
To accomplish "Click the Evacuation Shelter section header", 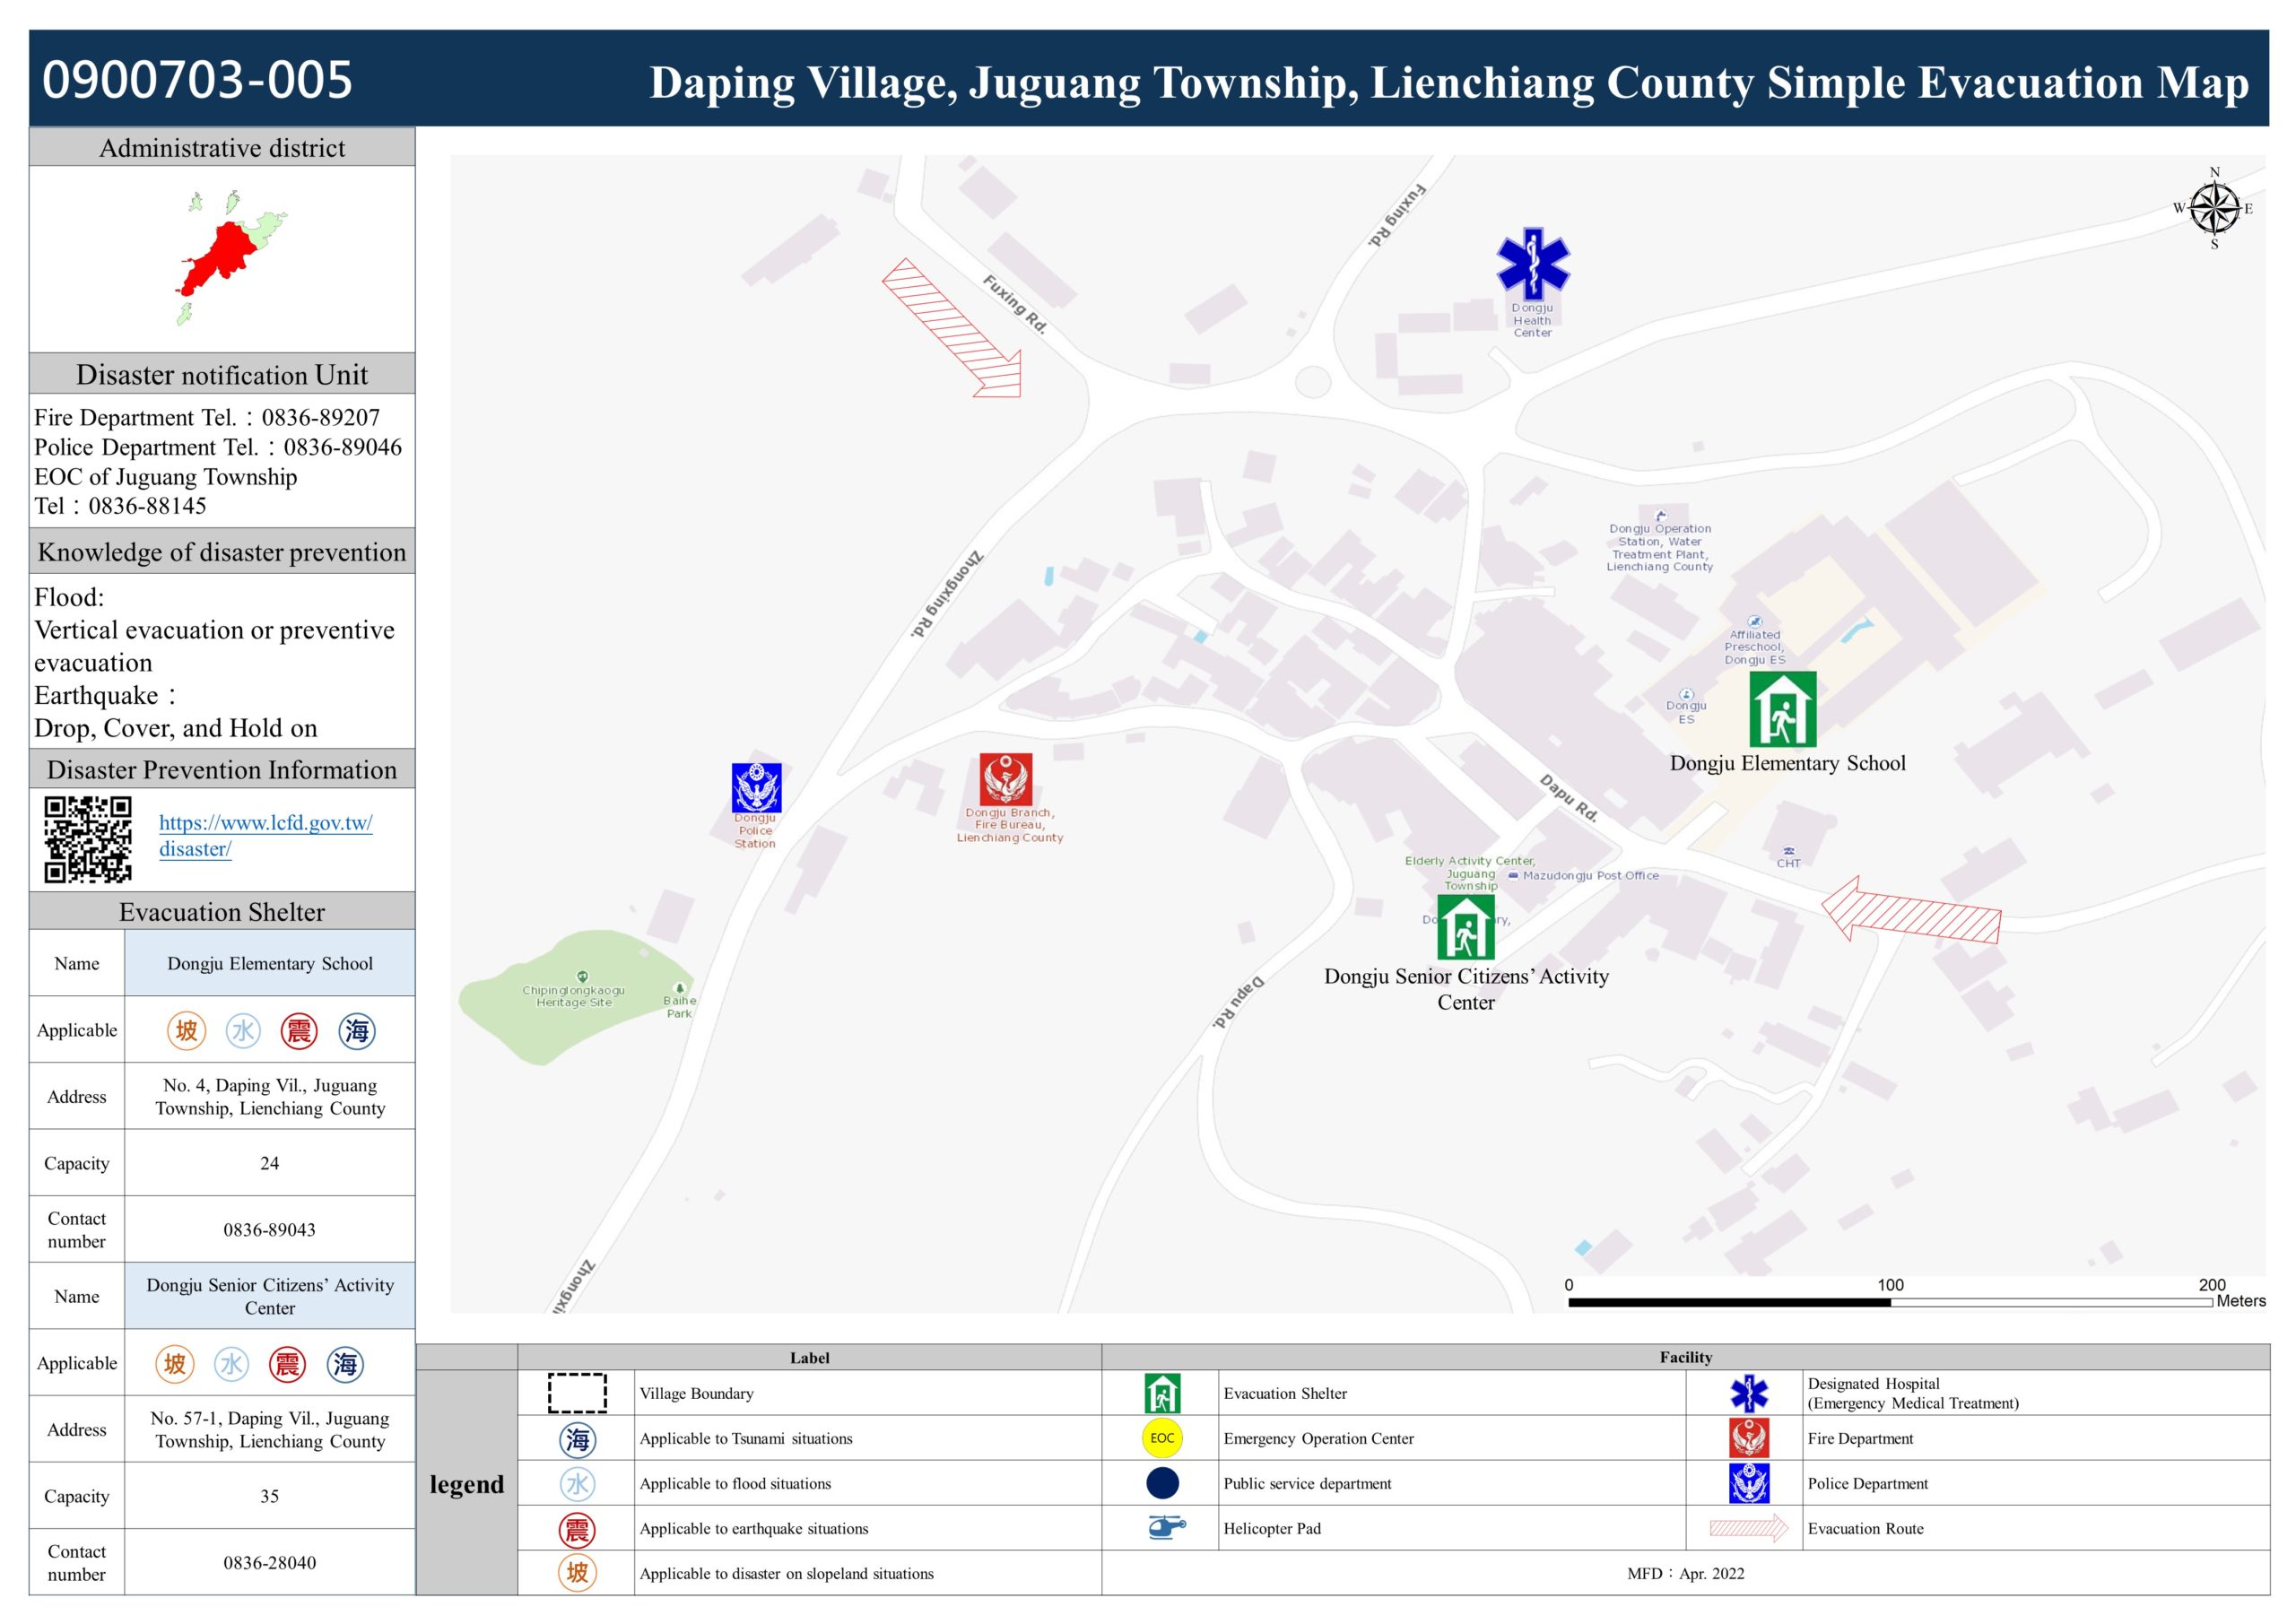I will (222, 912).
